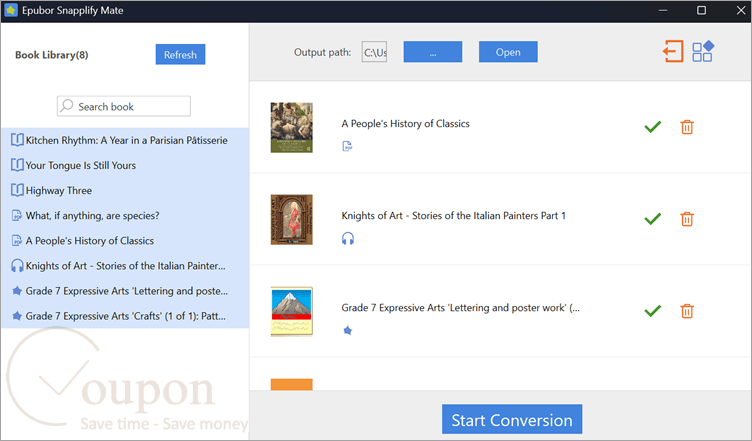Click headphones icon beside Knights of Art in library

tap(17, 266)
